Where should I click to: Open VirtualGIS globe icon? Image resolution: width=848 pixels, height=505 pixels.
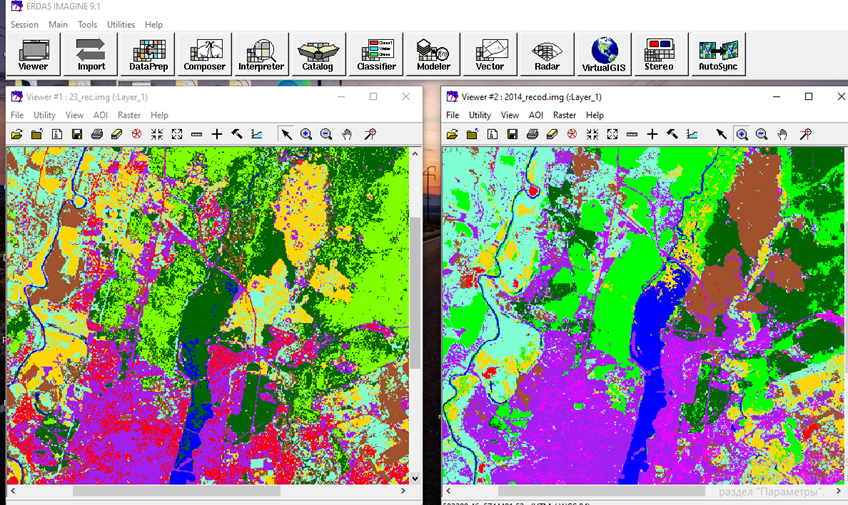click(604, 54)
